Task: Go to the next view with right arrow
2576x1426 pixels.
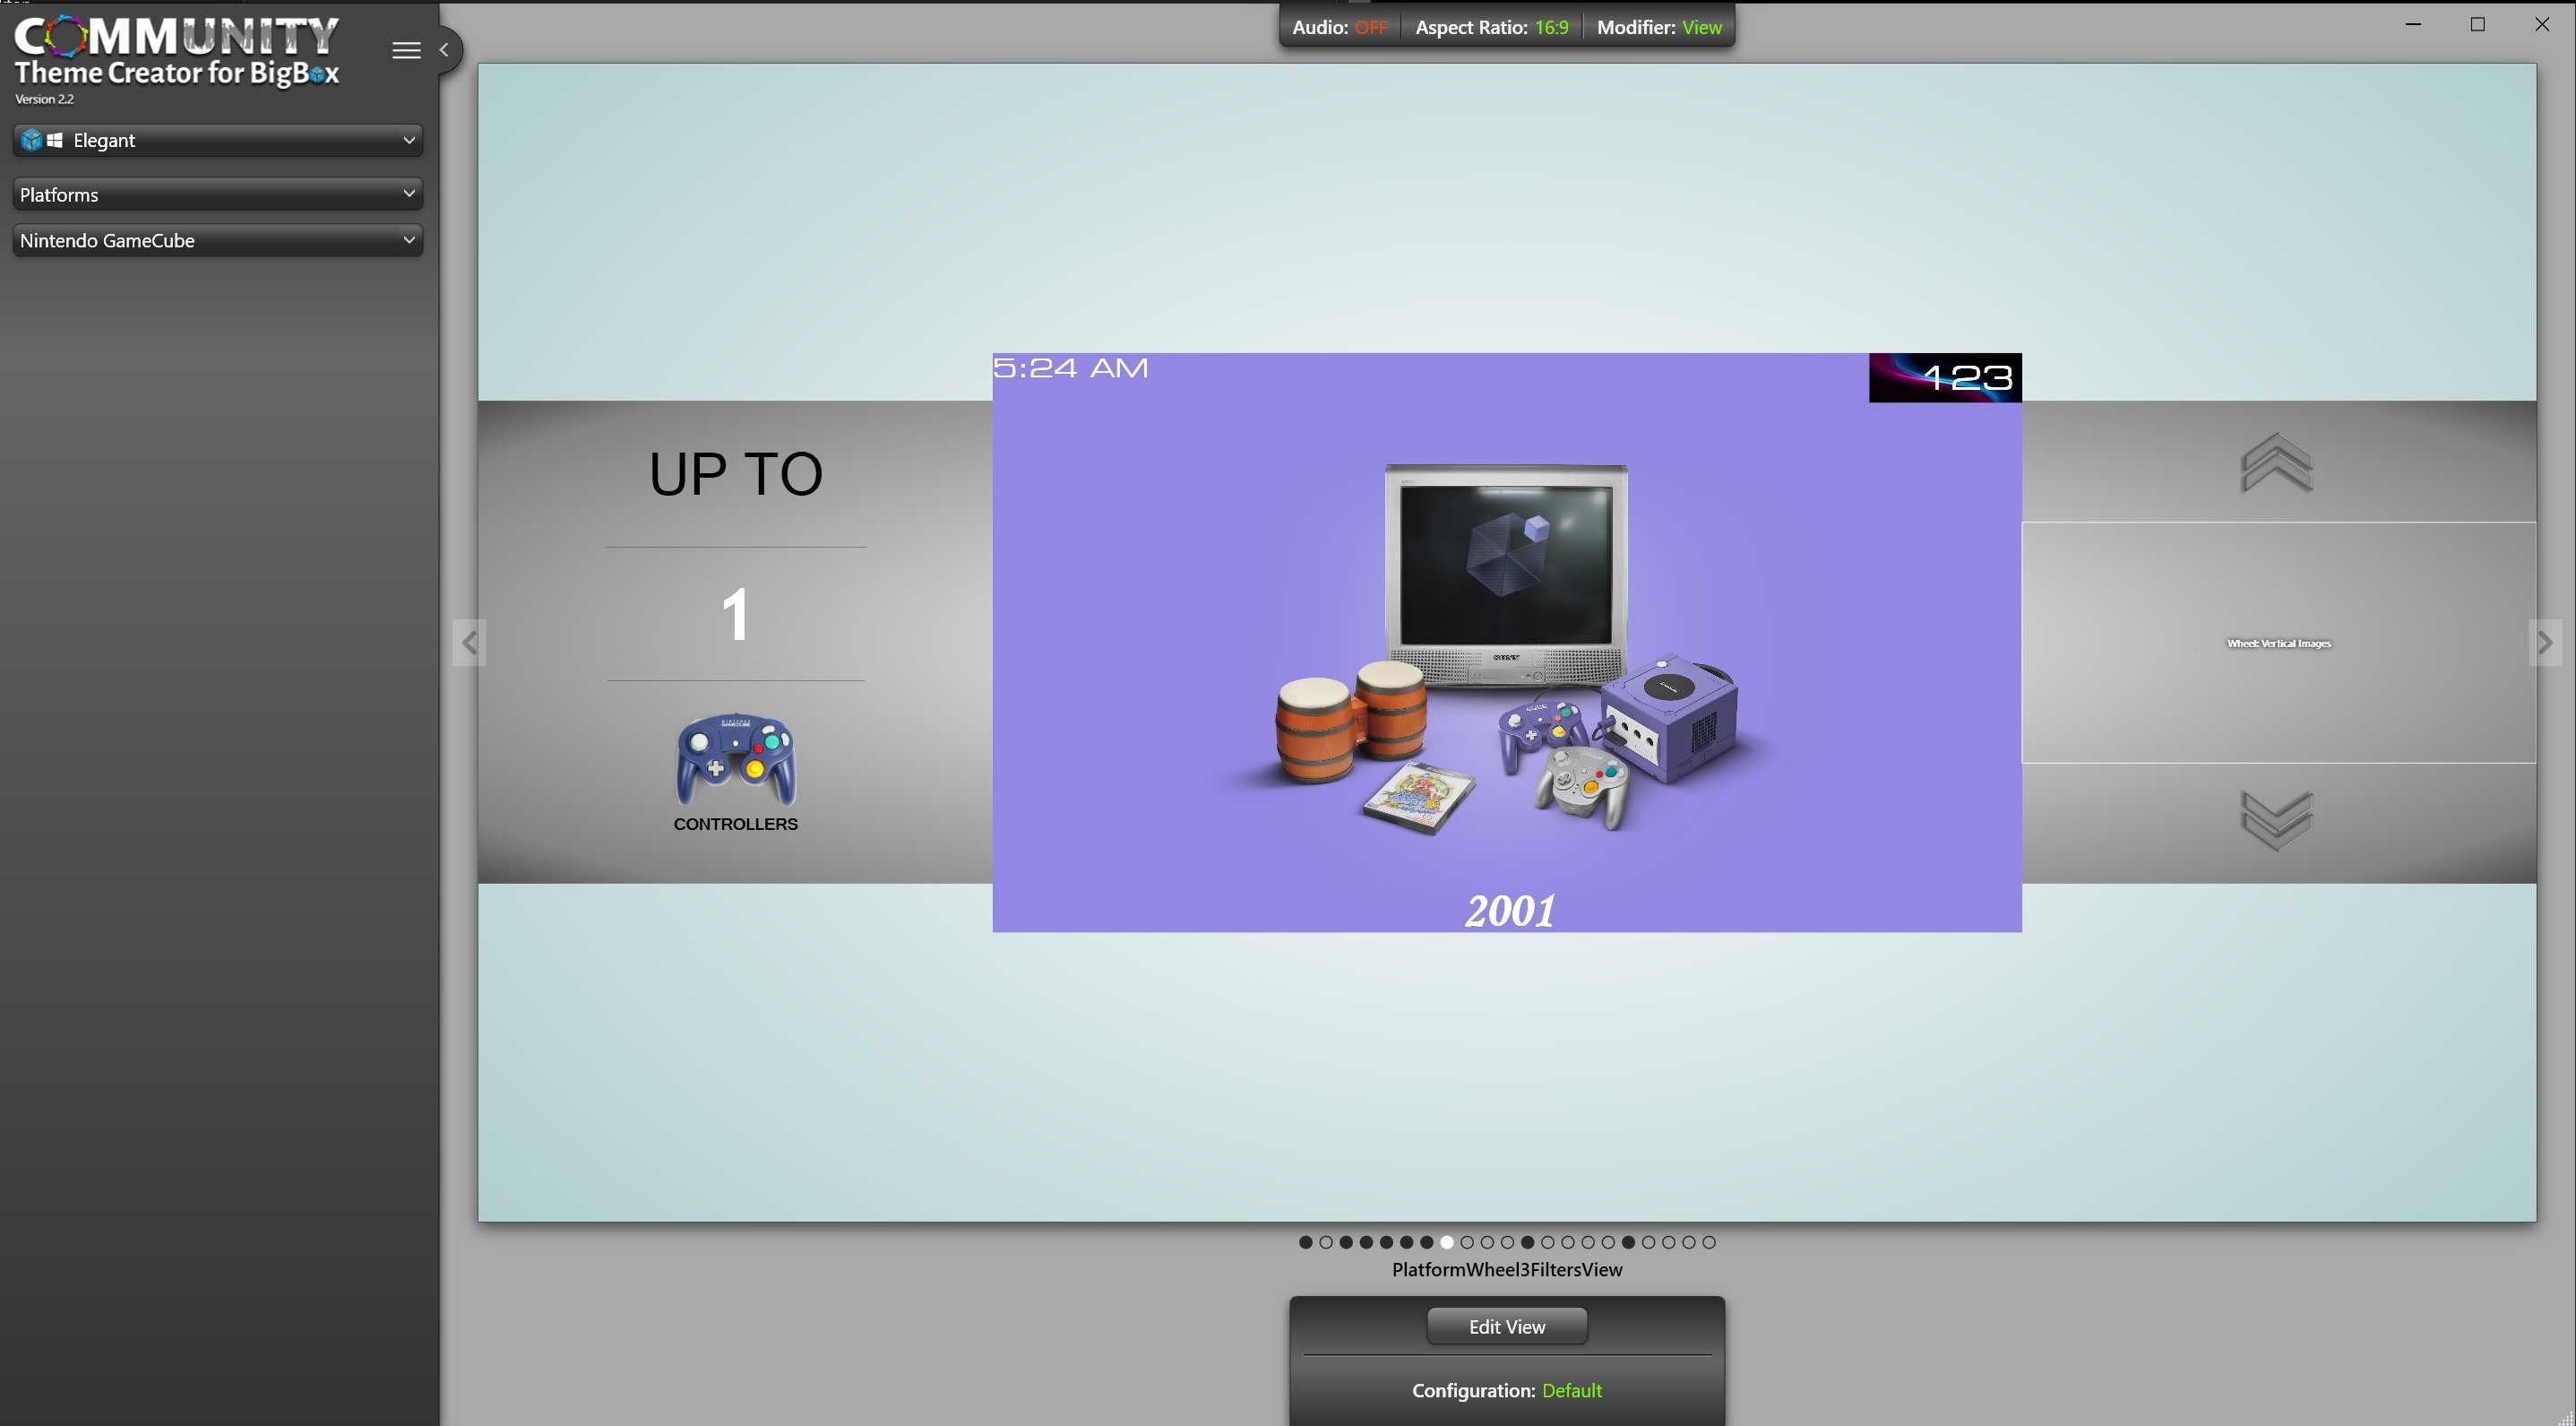Action: pyautogui.click(x=2545, y=642)
